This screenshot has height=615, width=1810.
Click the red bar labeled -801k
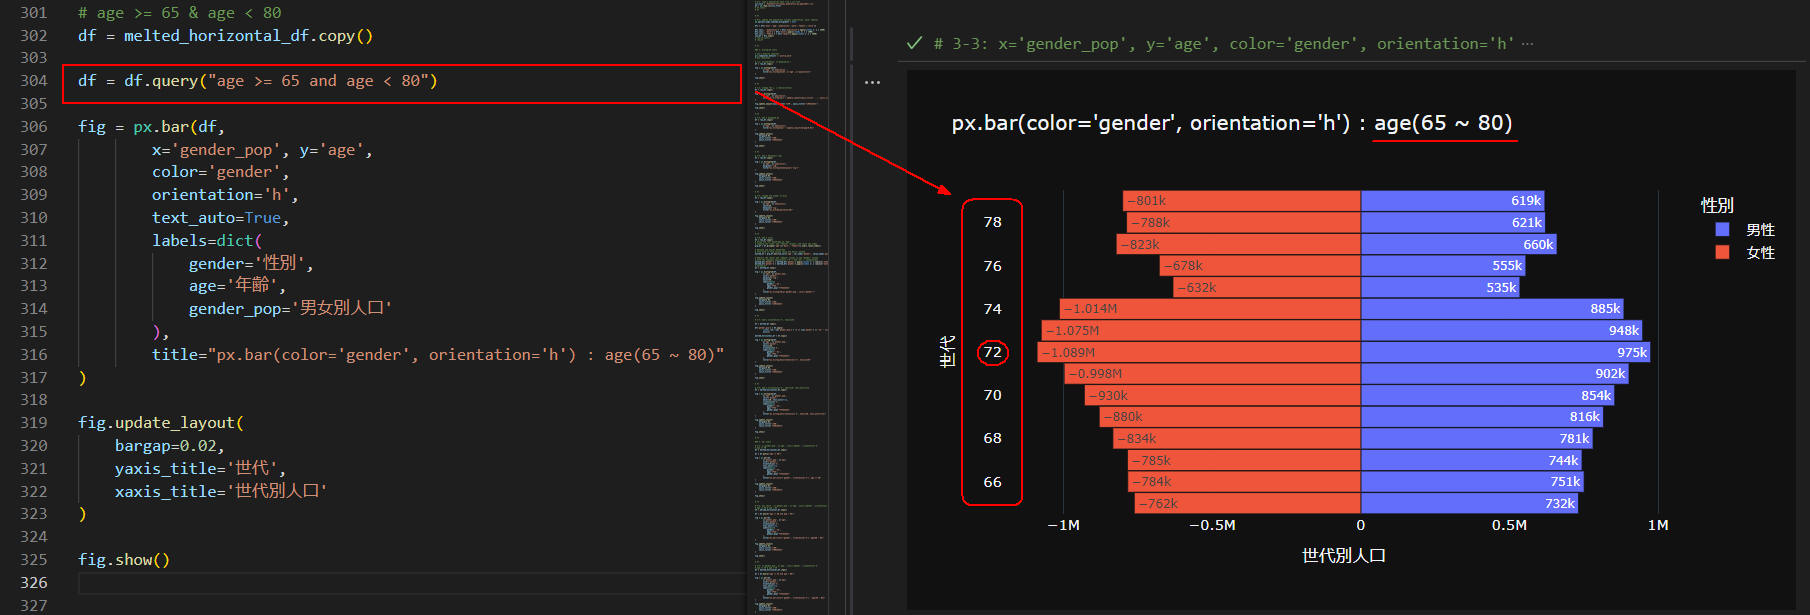[x=1242, y=201]
